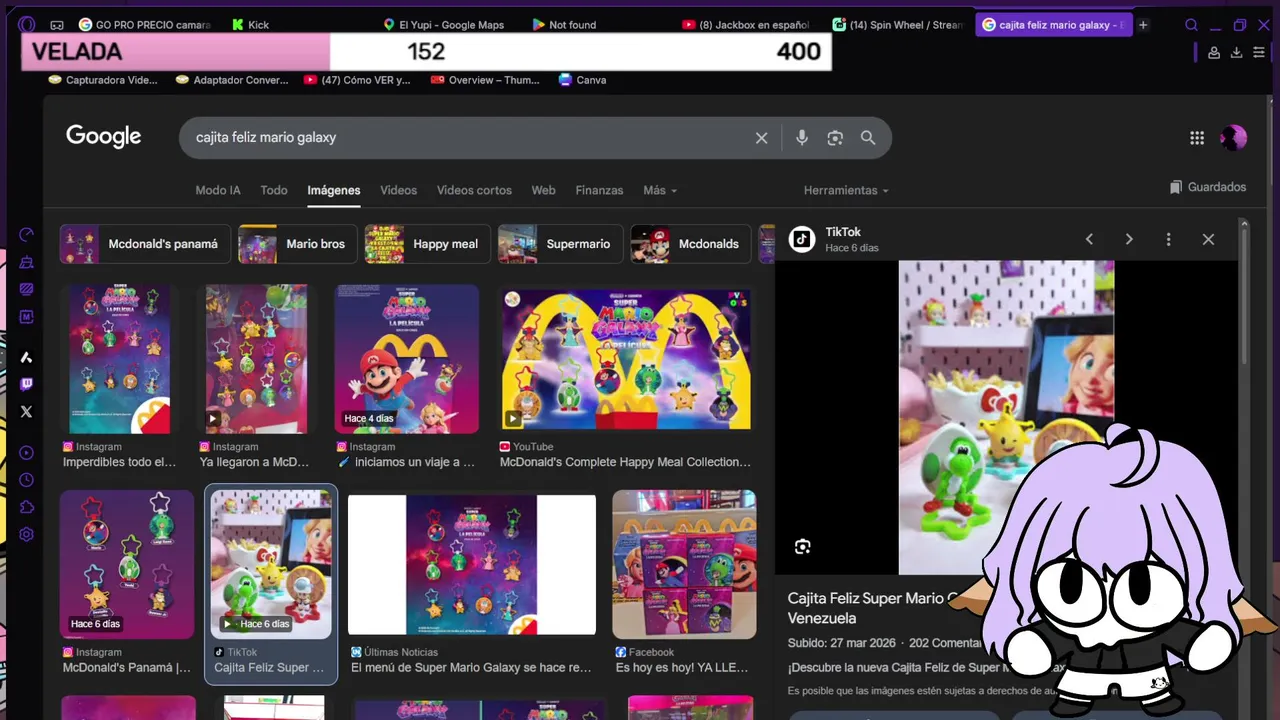Filter by Supermario chip
Viewport: 1280px width, 720px height.
(x=560, y=244)
